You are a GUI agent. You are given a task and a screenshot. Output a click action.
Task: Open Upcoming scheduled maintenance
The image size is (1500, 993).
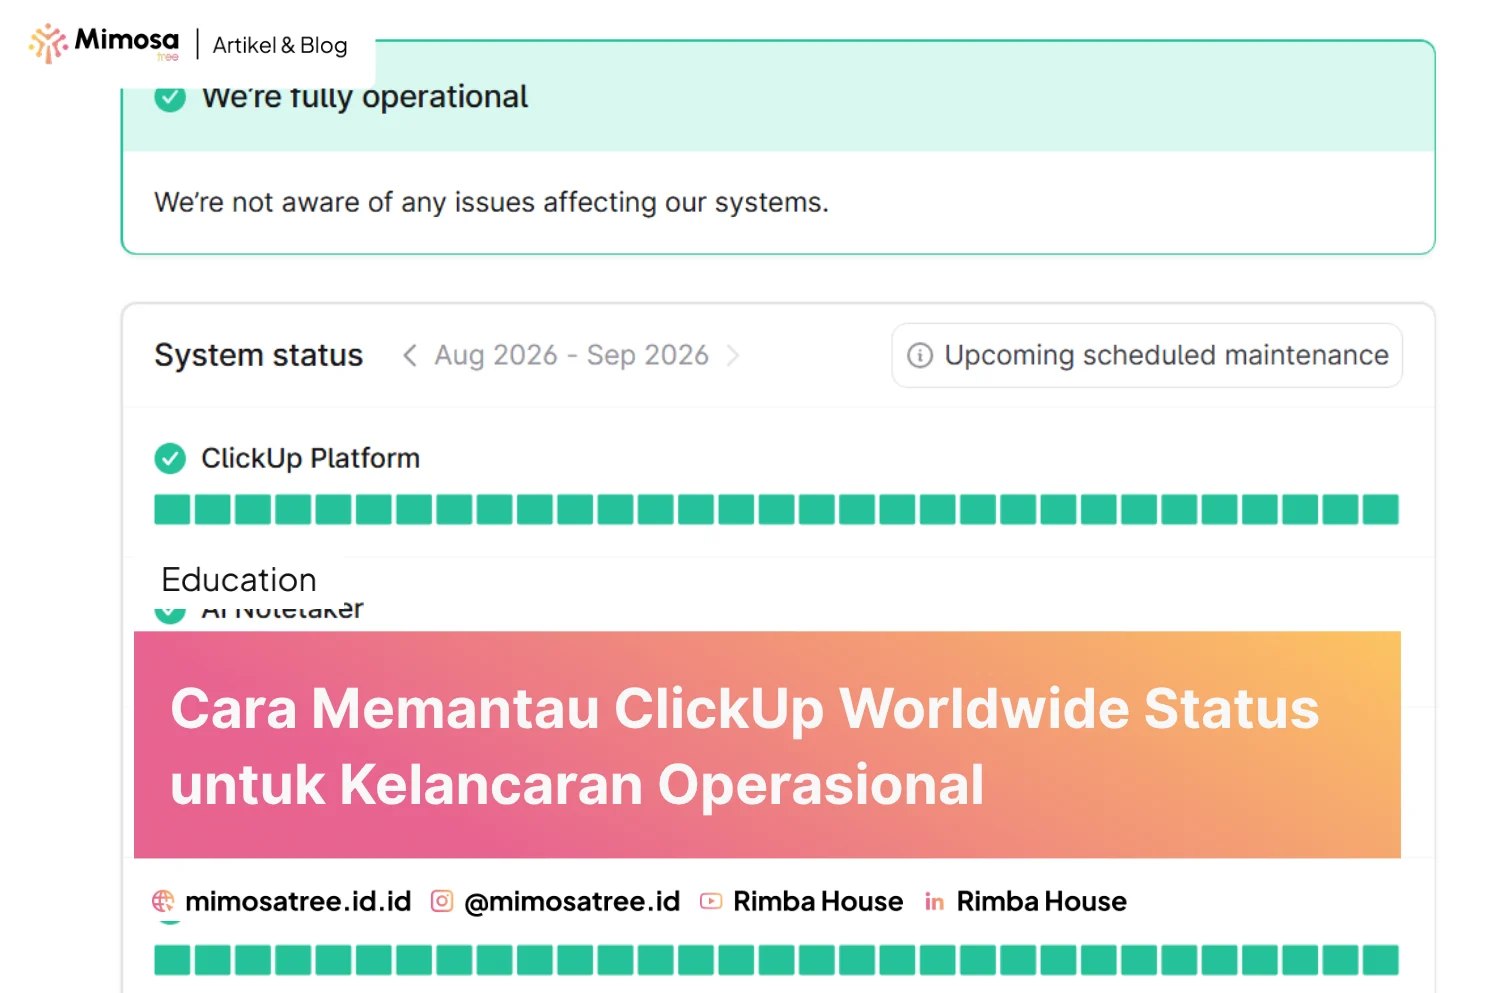1147,355
